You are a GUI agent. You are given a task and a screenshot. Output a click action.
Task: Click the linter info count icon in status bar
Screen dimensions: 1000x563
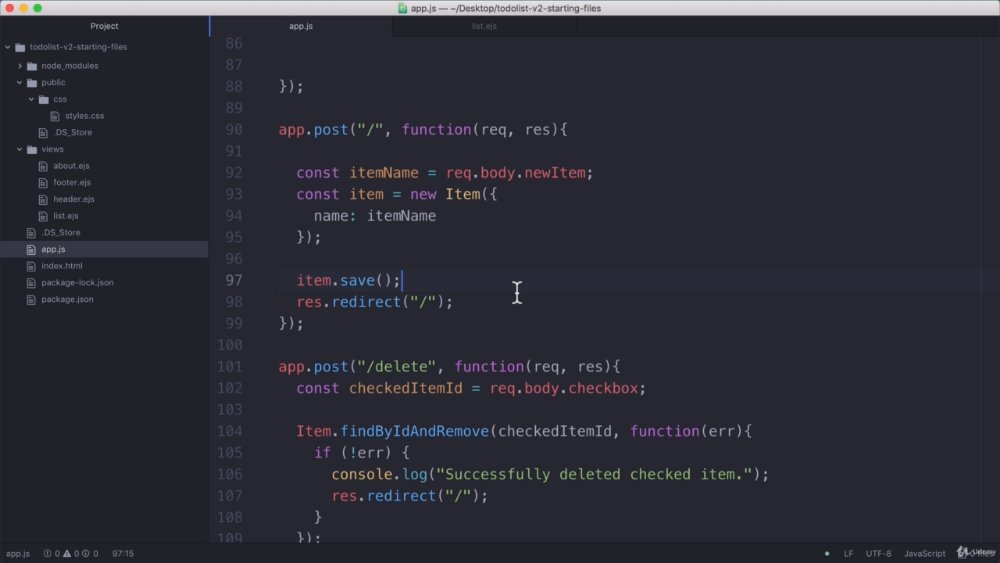(85, 553)
